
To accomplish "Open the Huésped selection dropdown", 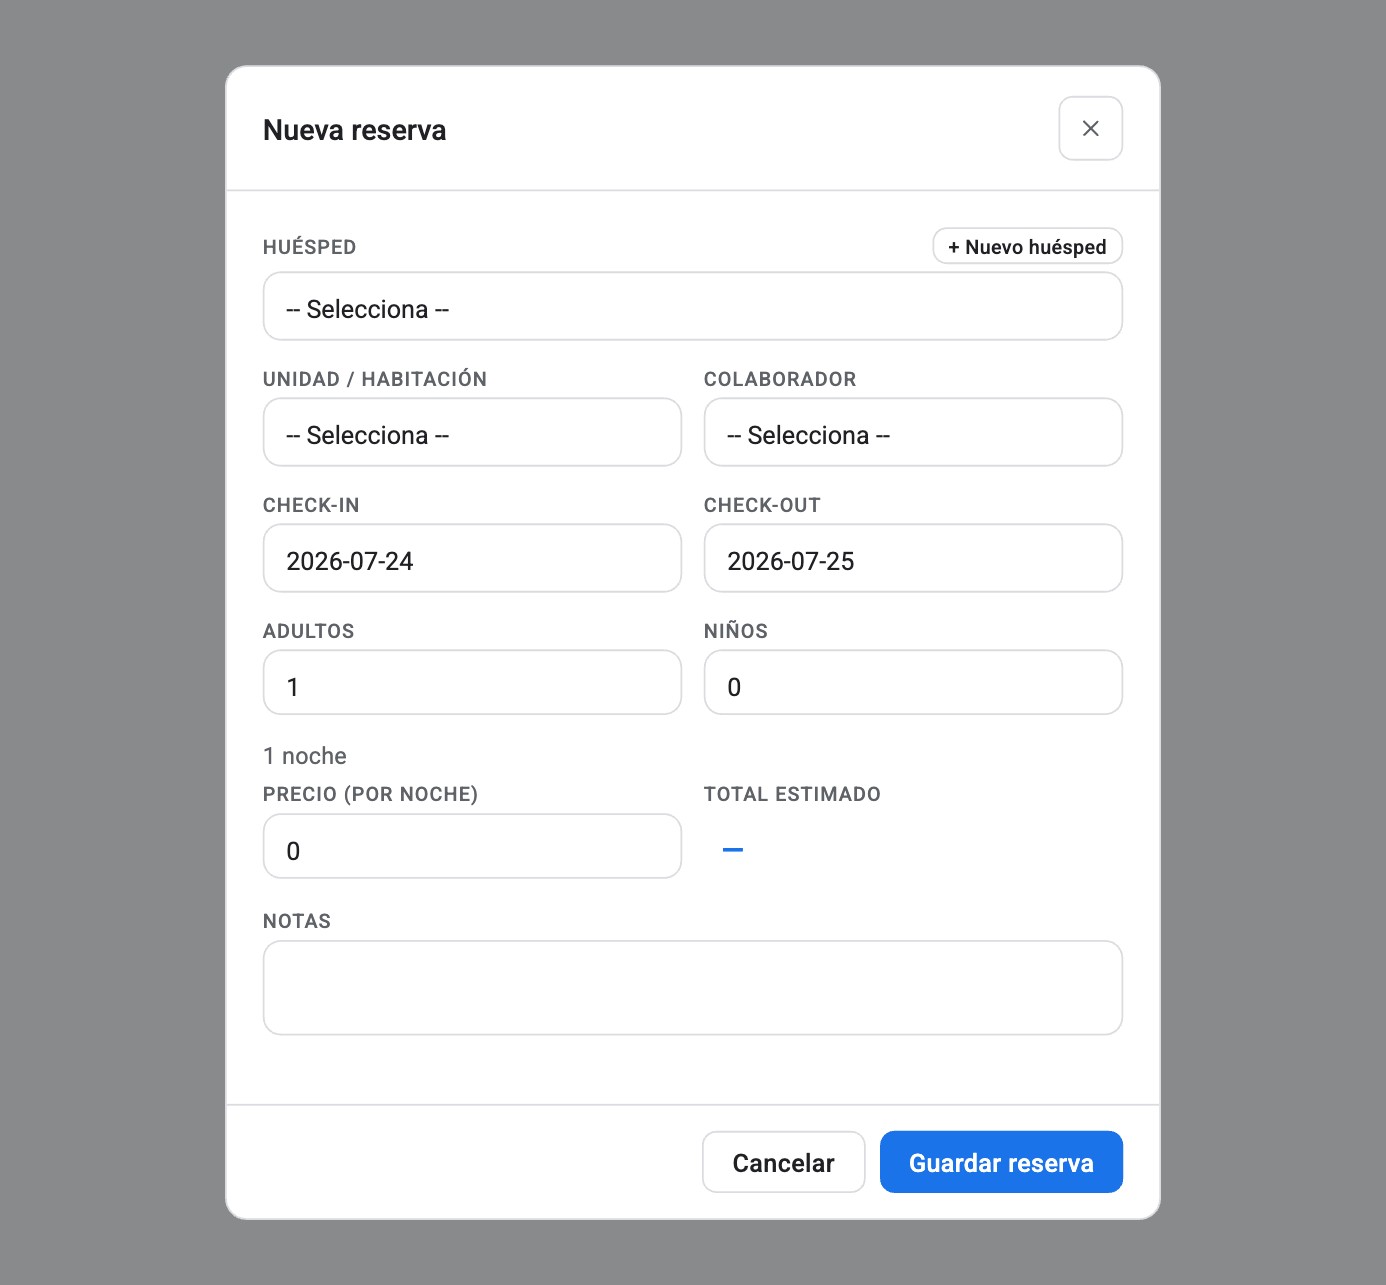I will tap(692, 306).
